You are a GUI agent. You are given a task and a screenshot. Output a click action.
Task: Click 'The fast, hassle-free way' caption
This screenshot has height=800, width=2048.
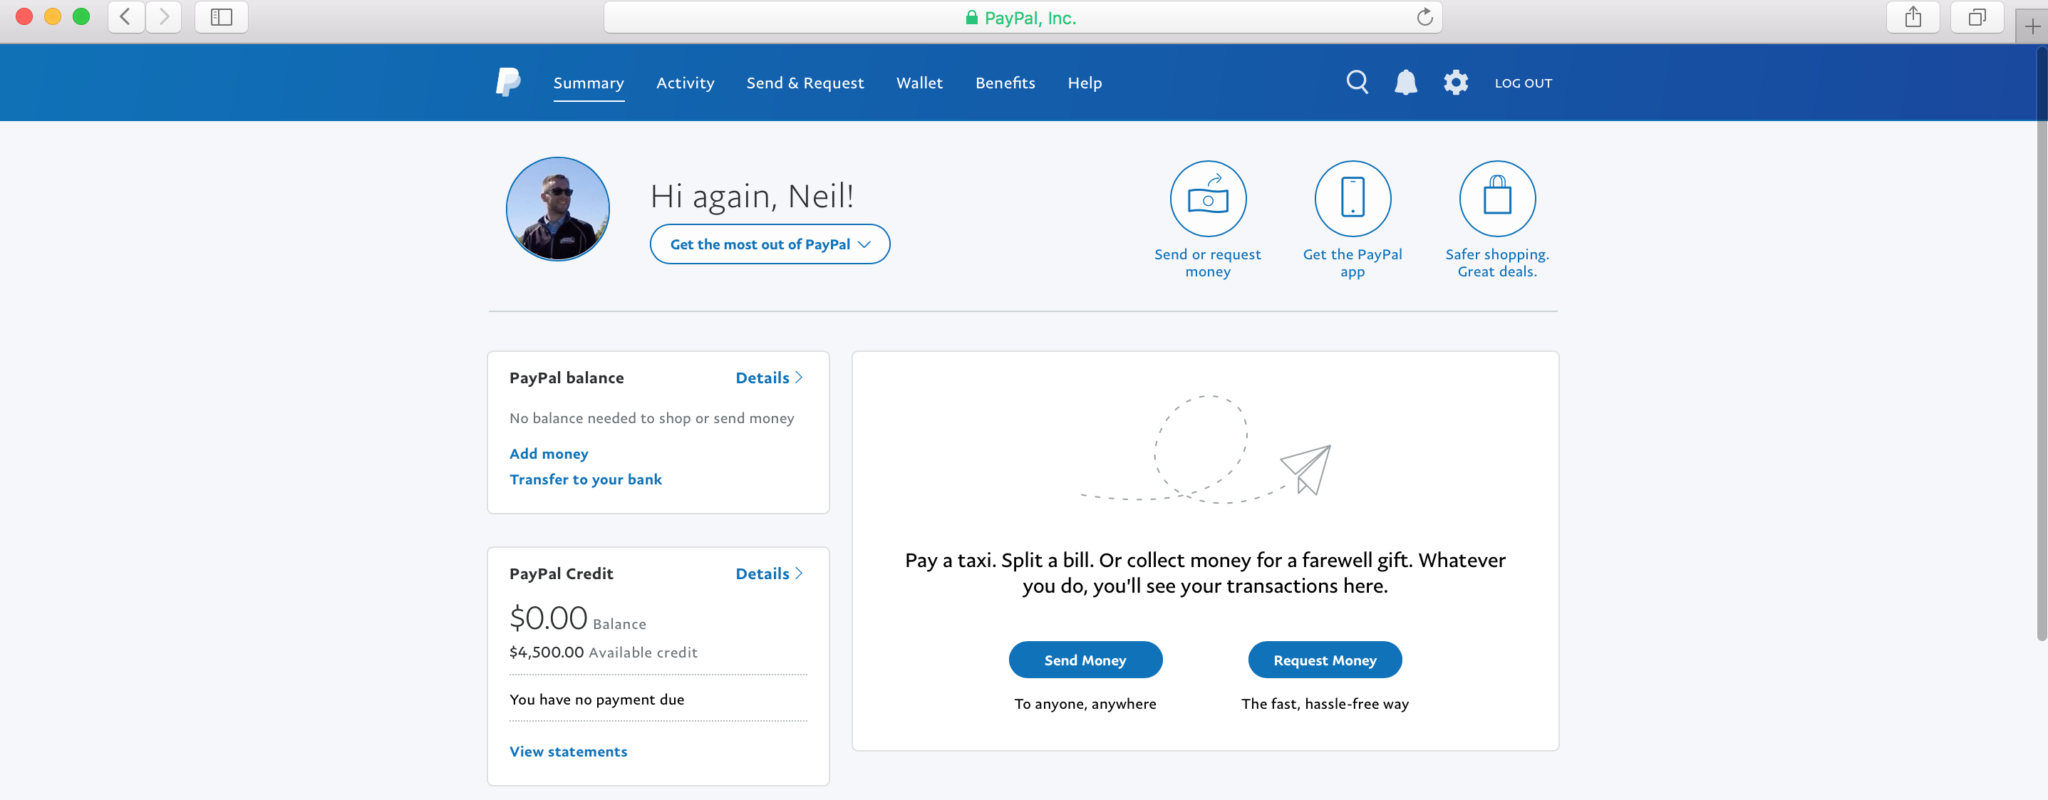click(x=1325, y=704)
